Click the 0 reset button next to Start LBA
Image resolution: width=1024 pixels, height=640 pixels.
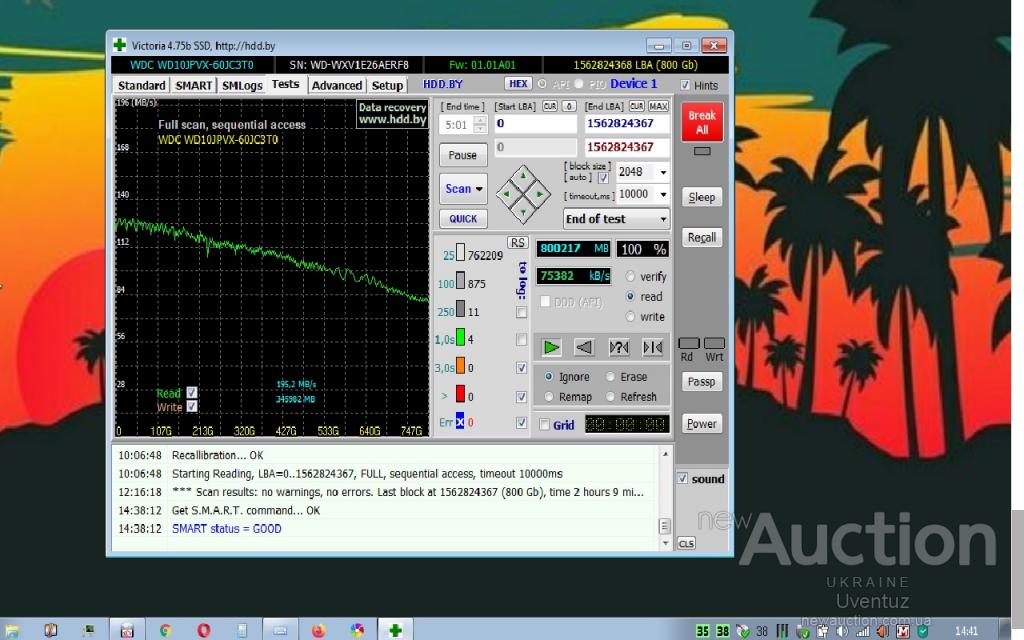tap(569, 106)
